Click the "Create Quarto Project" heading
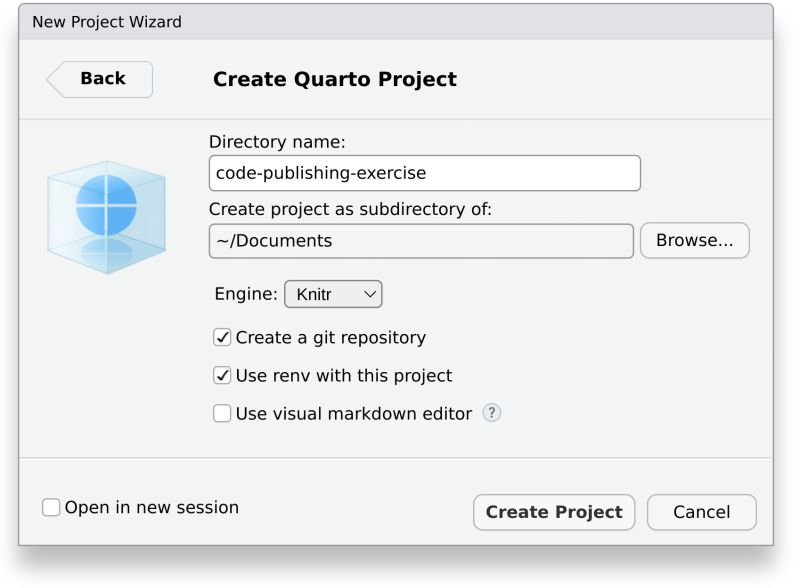The width and height of the screenshot is (800, 588). tap(333, 79)
